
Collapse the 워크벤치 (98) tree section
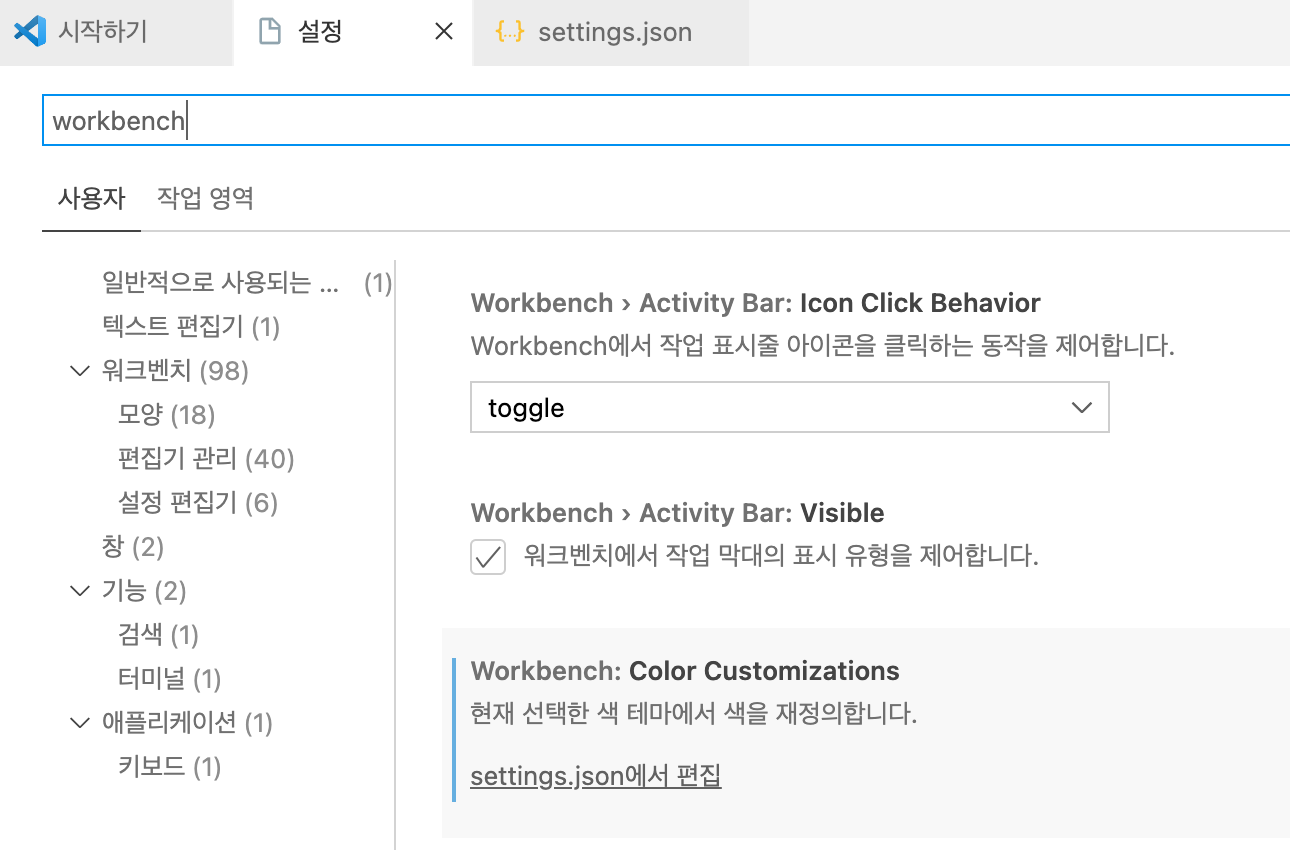pos(80,371)
